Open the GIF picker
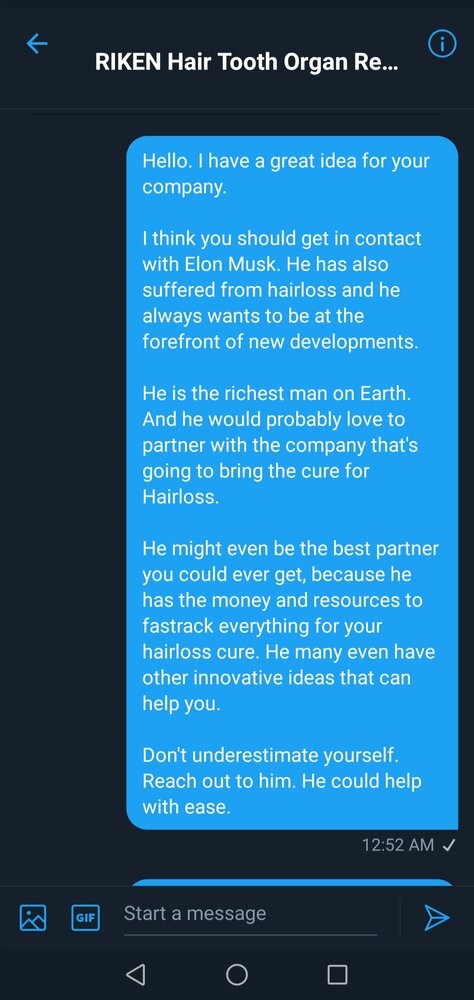Viewport: 474px width, 1000px height. pos(85,918)
